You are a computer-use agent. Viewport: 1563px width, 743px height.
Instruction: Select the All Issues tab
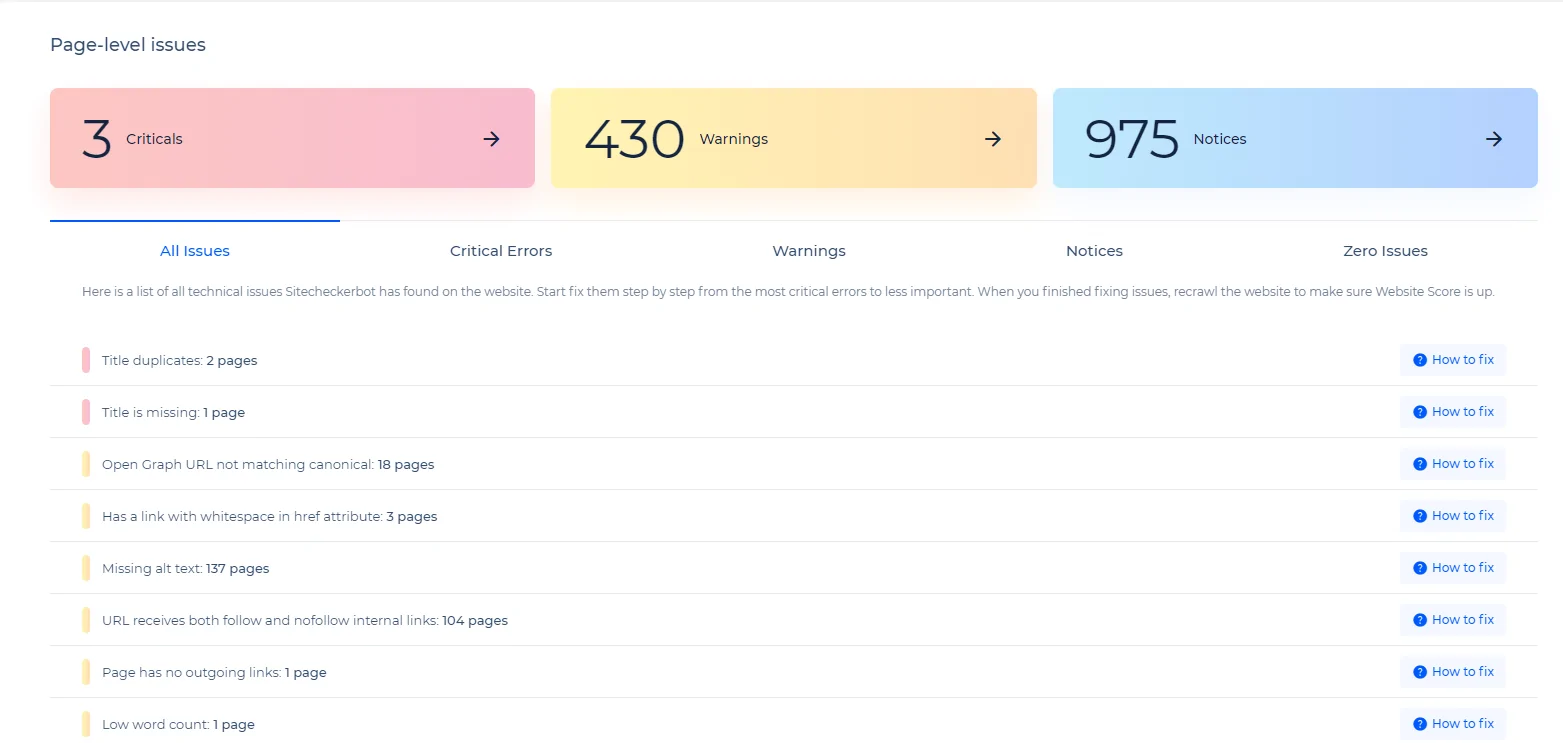point(195,251)
